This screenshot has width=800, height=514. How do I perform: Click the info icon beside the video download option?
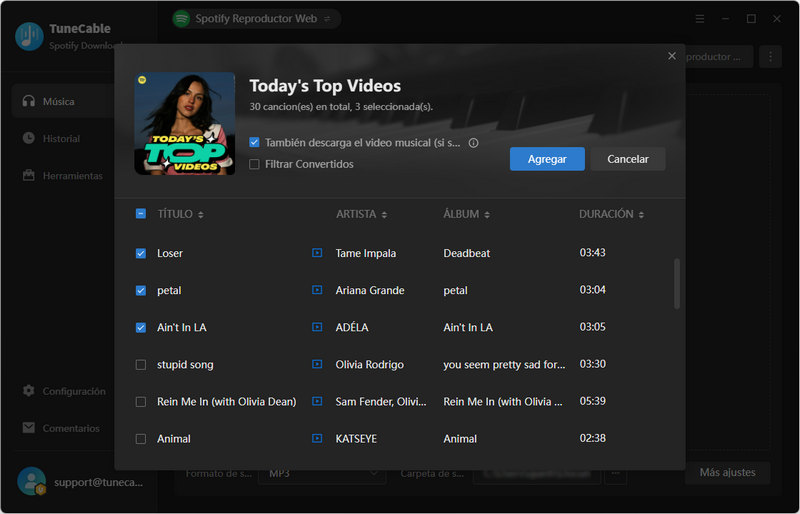(x=473, y=143)
